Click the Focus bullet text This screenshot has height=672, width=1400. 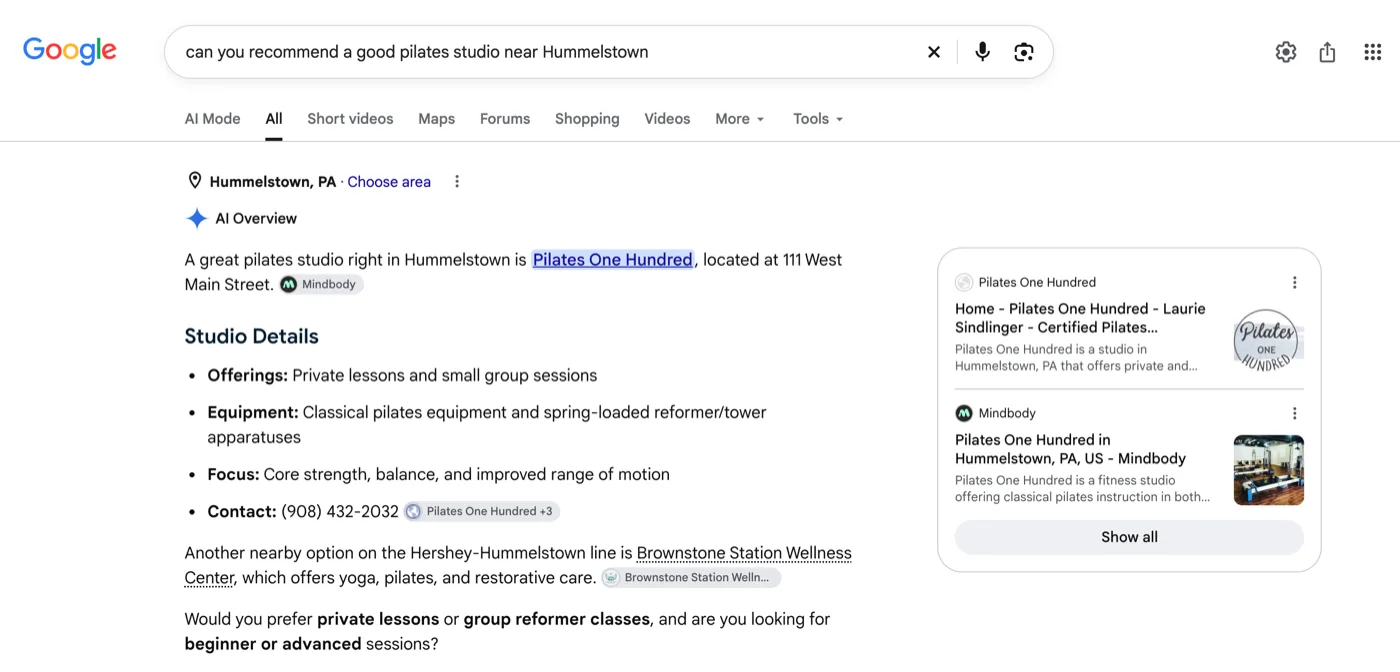point(439,474)
